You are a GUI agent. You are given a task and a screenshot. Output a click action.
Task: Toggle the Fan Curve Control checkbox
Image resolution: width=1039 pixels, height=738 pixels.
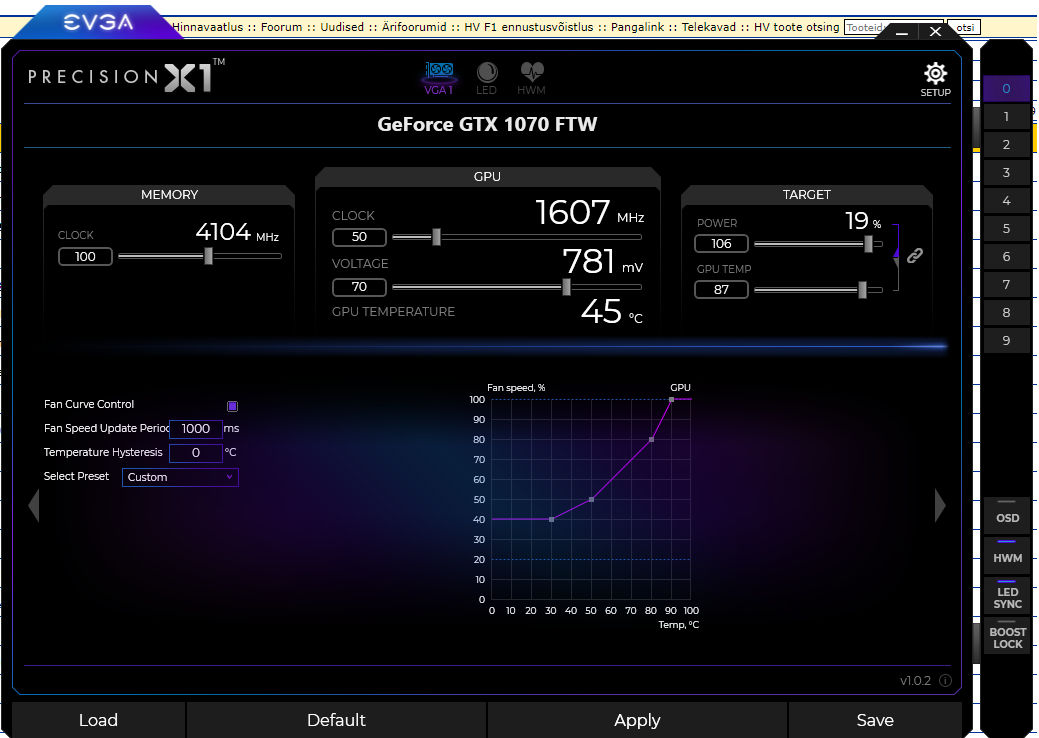[x=232, y=406]
